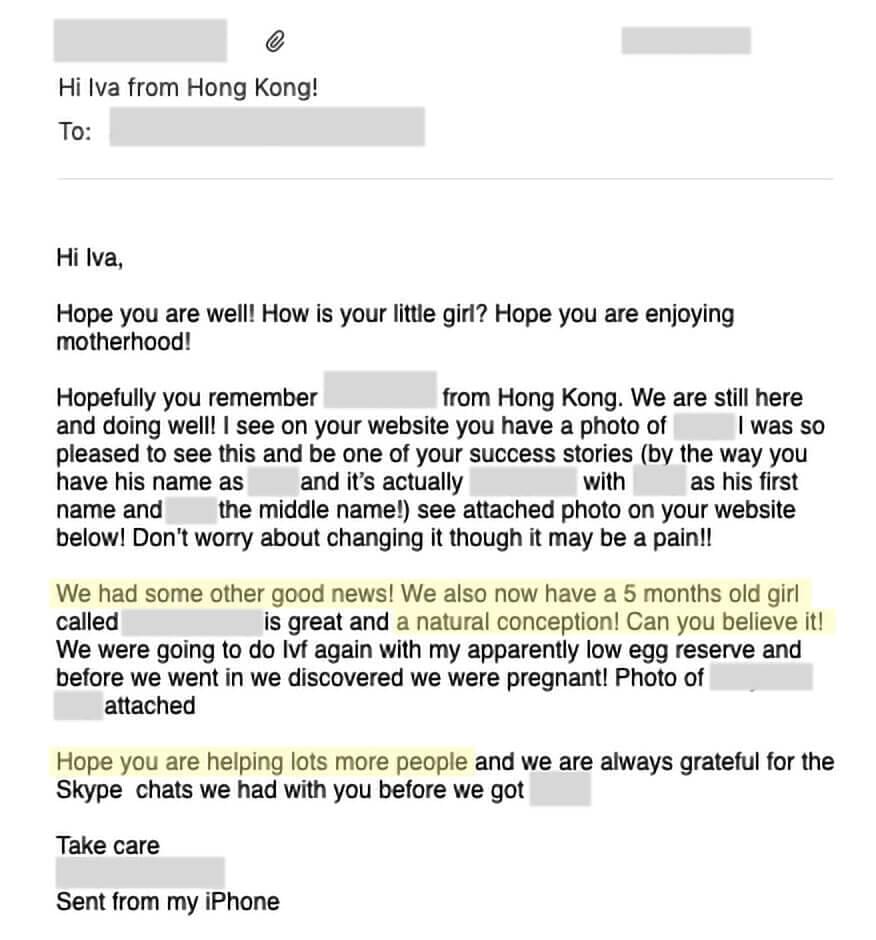
Task: Click highlighted a natural conception! text
Action: coord(507,622)
